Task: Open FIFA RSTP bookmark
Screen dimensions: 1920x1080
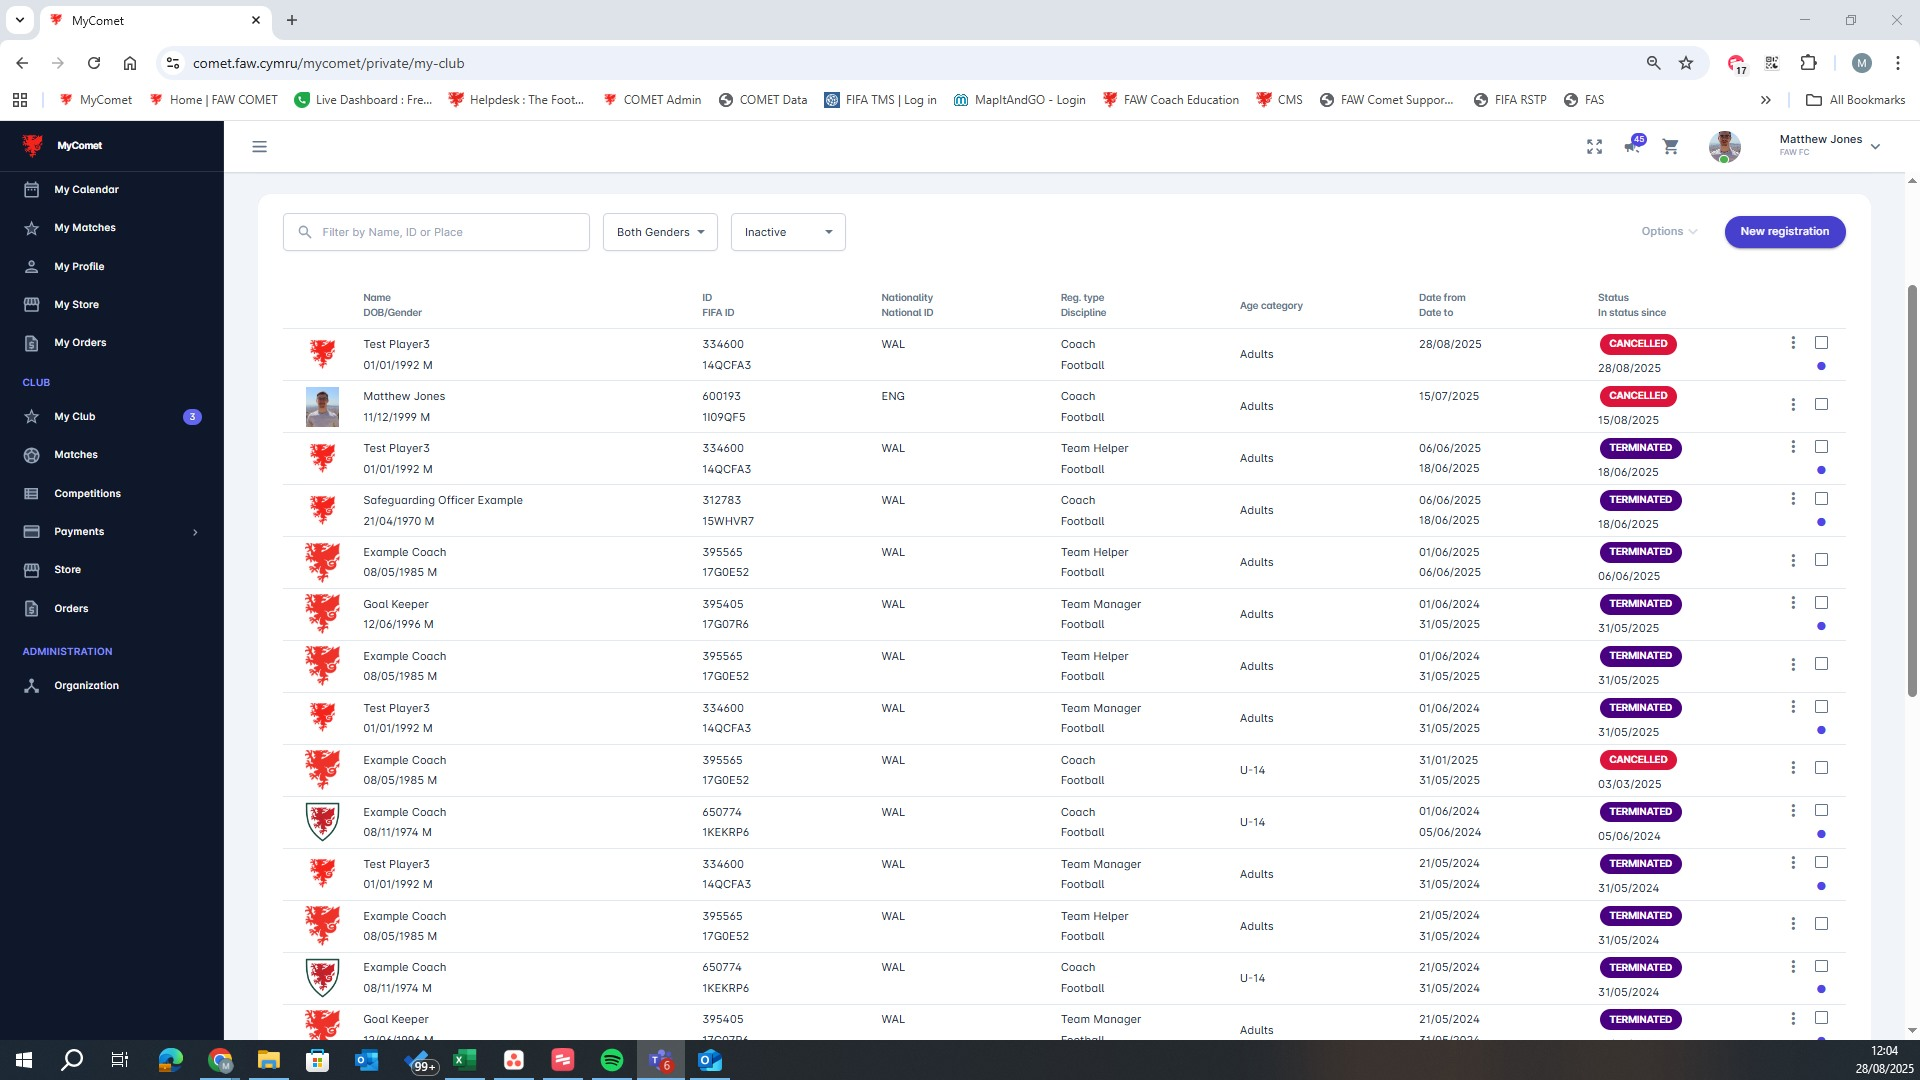Action: (1510, 100)
